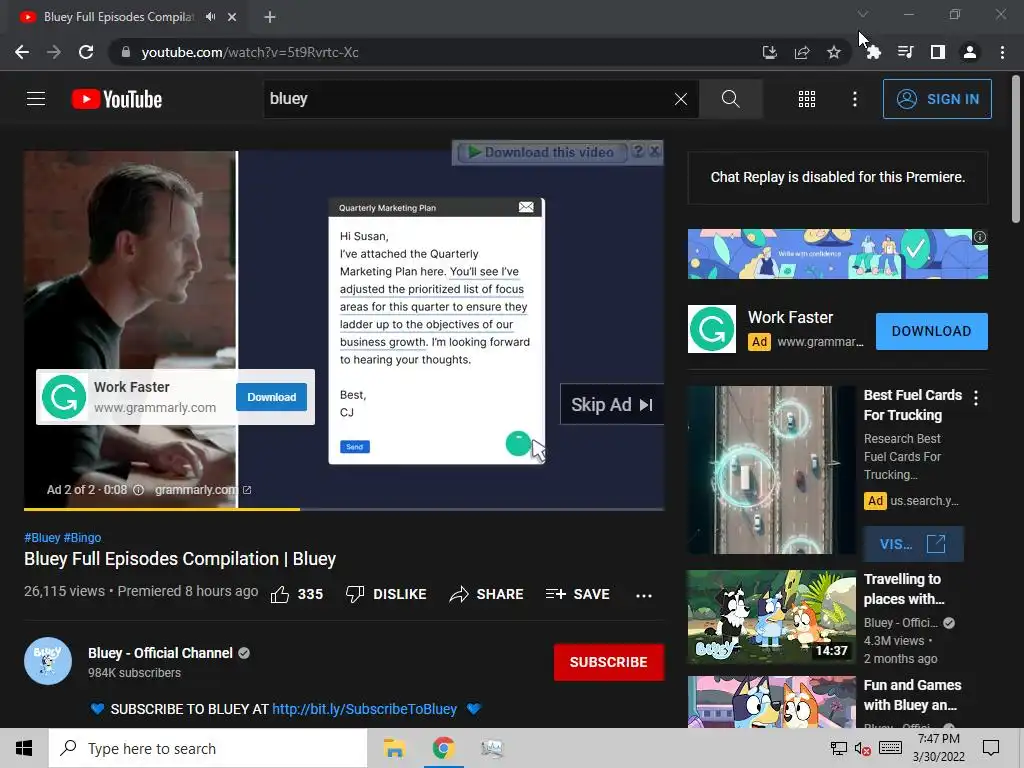The height and width of the screenshot is (768, 1024).
Task: Open options menu for Best Fuel Cards ad
Action: [976, 398]
